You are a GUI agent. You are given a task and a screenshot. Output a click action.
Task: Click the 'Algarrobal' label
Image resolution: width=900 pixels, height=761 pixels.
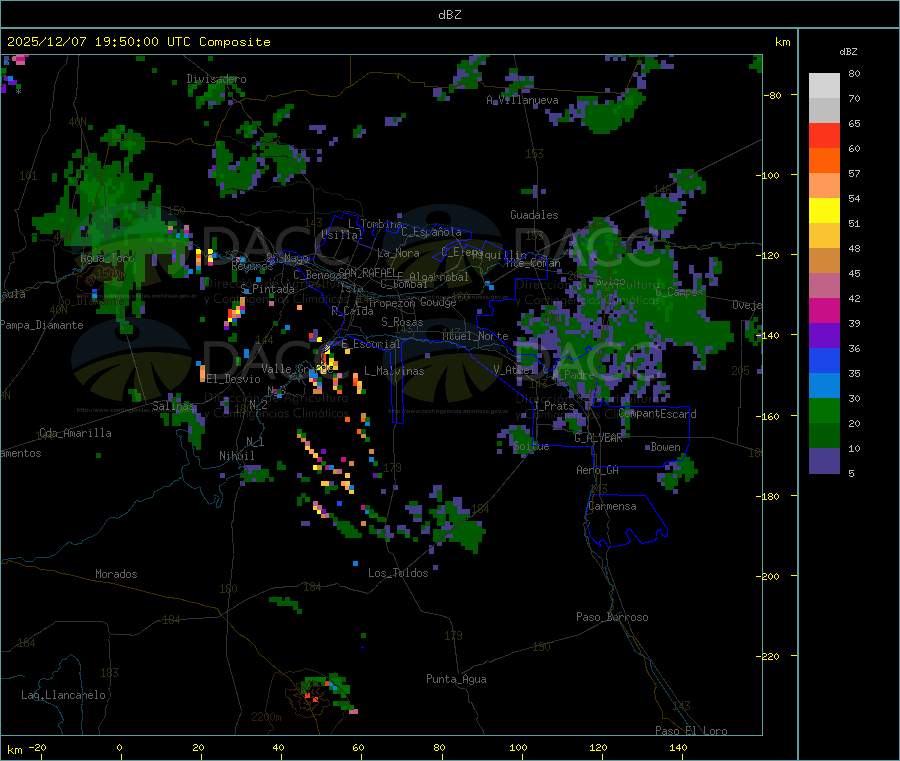pyautogui.click(x=439, y=277)
